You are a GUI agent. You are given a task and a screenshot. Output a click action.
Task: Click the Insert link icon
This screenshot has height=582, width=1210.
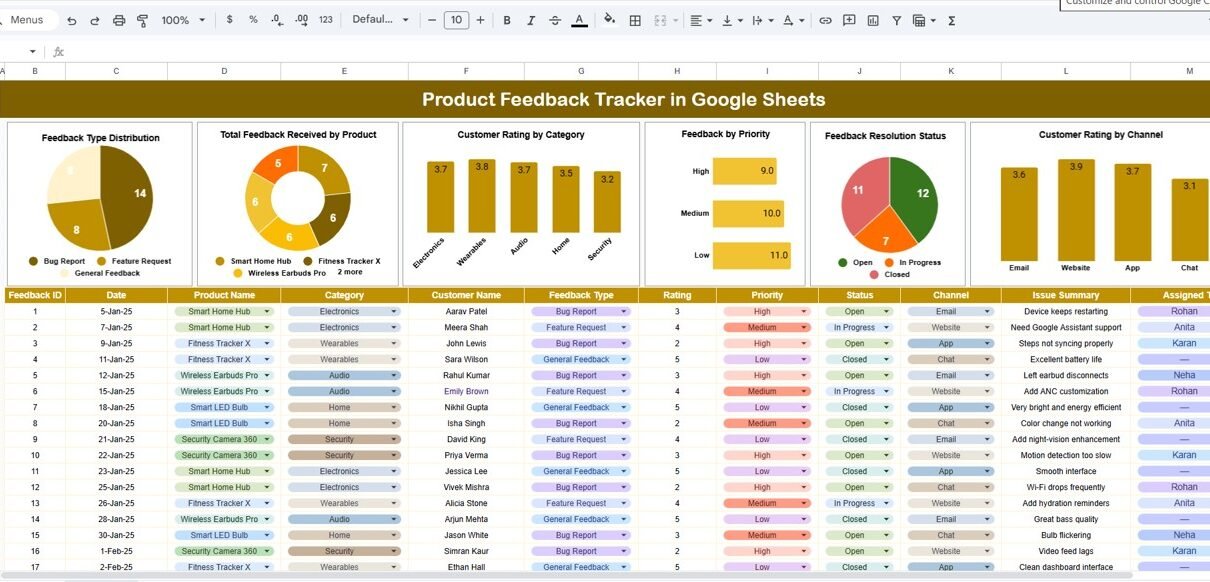coord(825,20)
